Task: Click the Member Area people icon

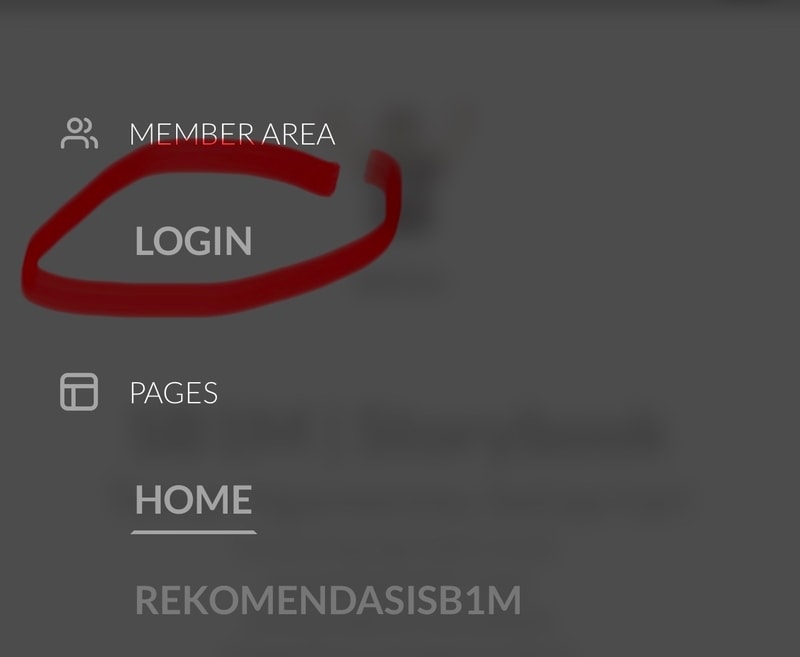Action: 79,134
